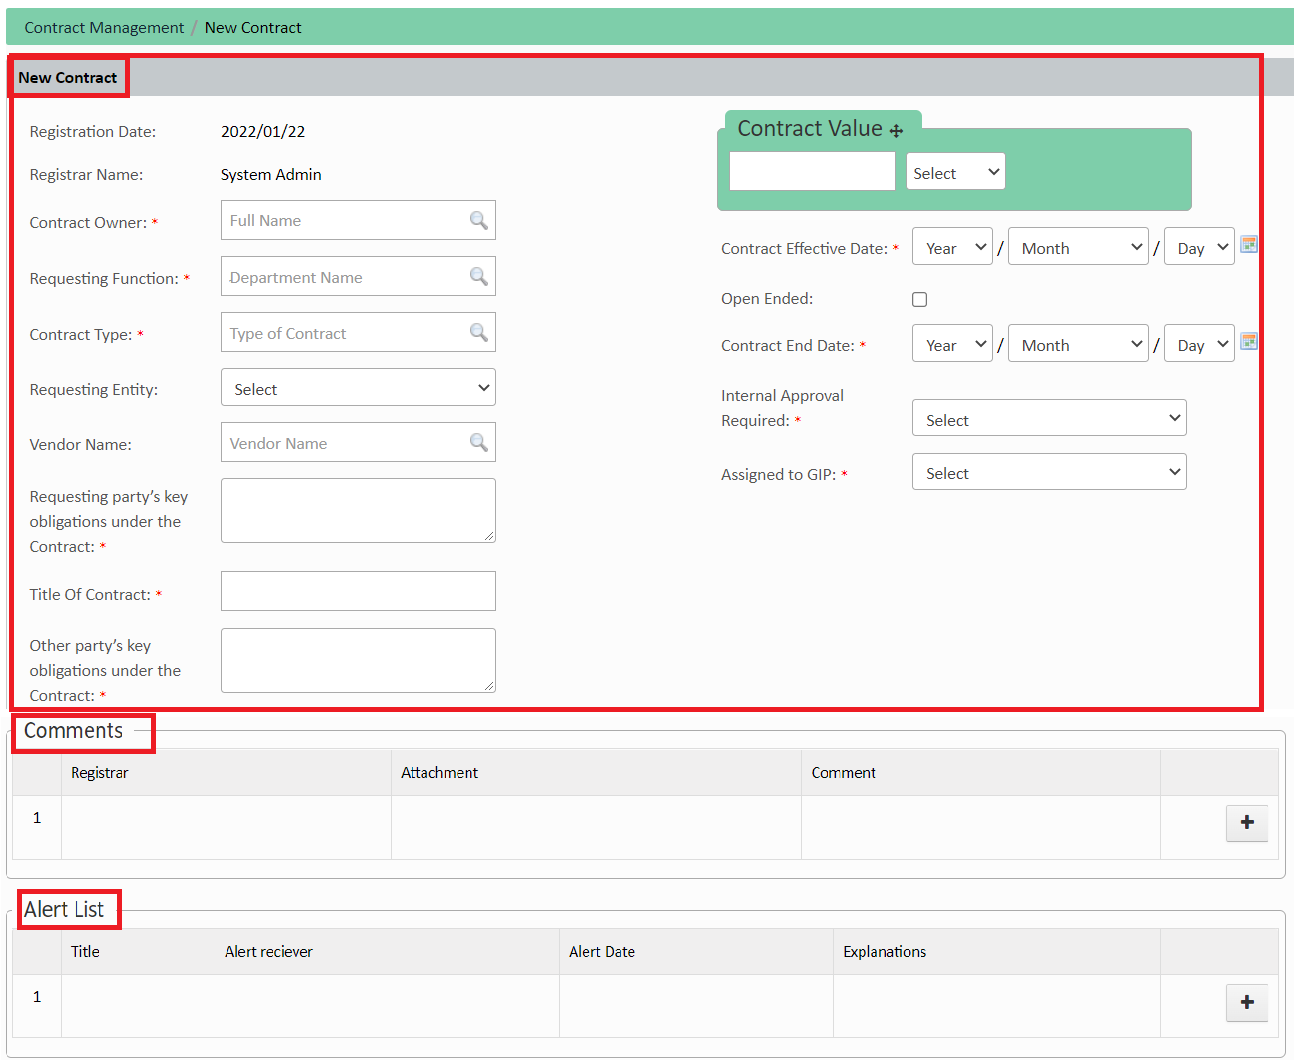This screenshot has width=1294, height=1060.
Task: Click the Title column header in Alert List
Action: (x=85, y=952)
